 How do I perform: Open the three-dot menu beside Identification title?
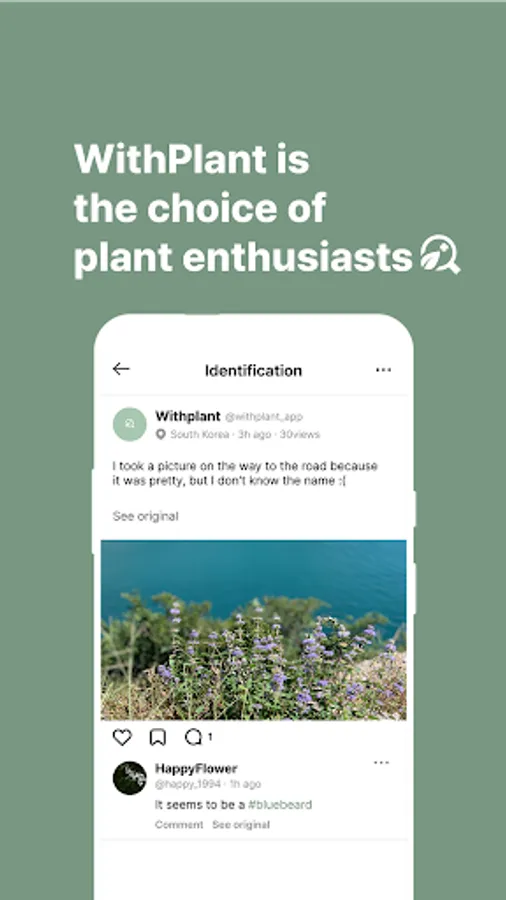[x=383, y=370]
